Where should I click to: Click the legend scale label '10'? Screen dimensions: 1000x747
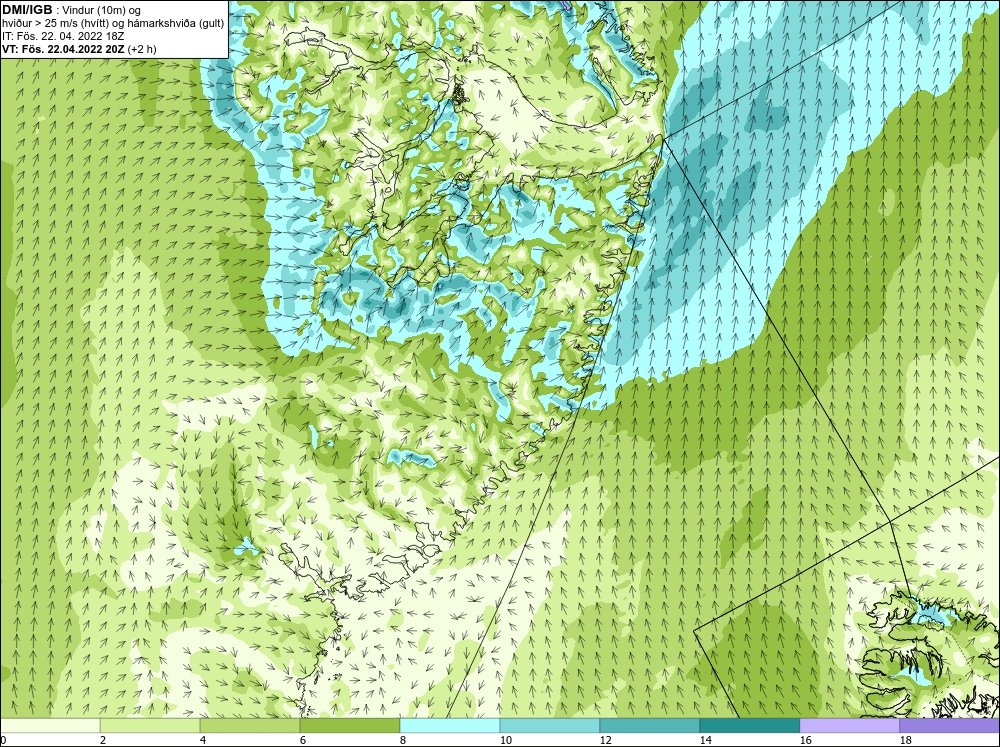click(505, 740)
